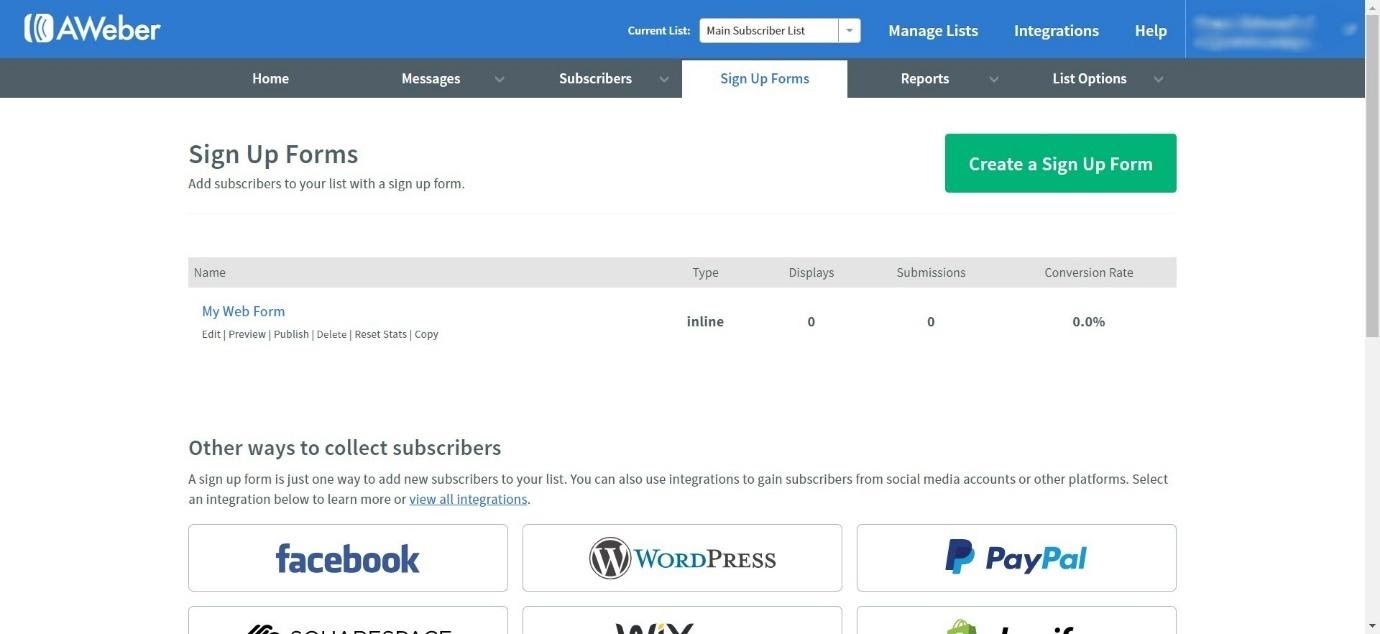This screenshot has width=1380, height=634.
Task: Open the Messages tab
Action: (x=431, y=78)
